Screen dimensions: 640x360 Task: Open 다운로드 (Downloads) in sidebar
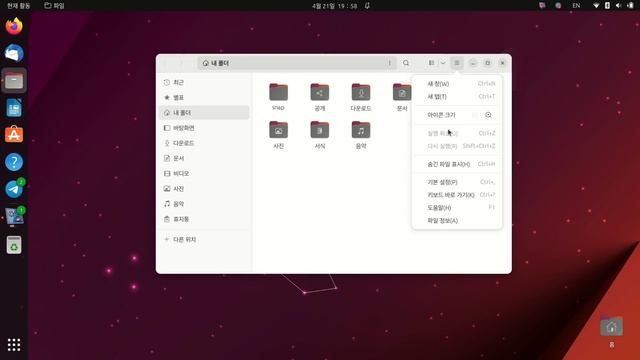click(x=204, y=143)
